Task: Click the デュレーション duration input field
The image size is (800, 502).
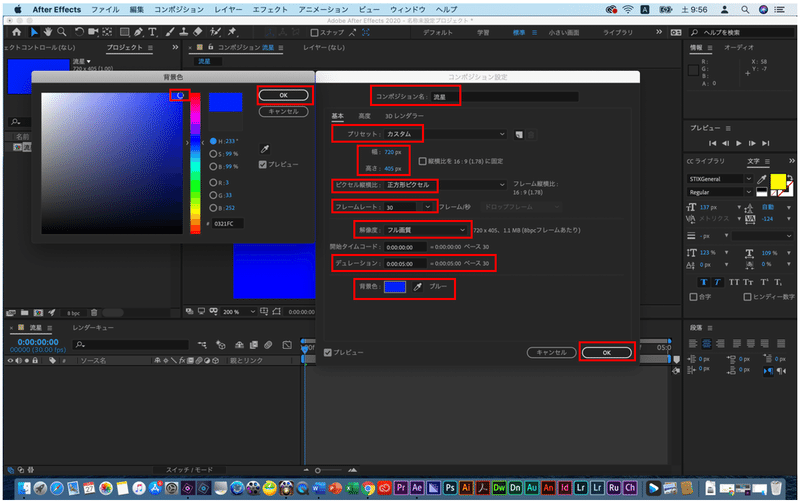Action: (x=405, y=264)
